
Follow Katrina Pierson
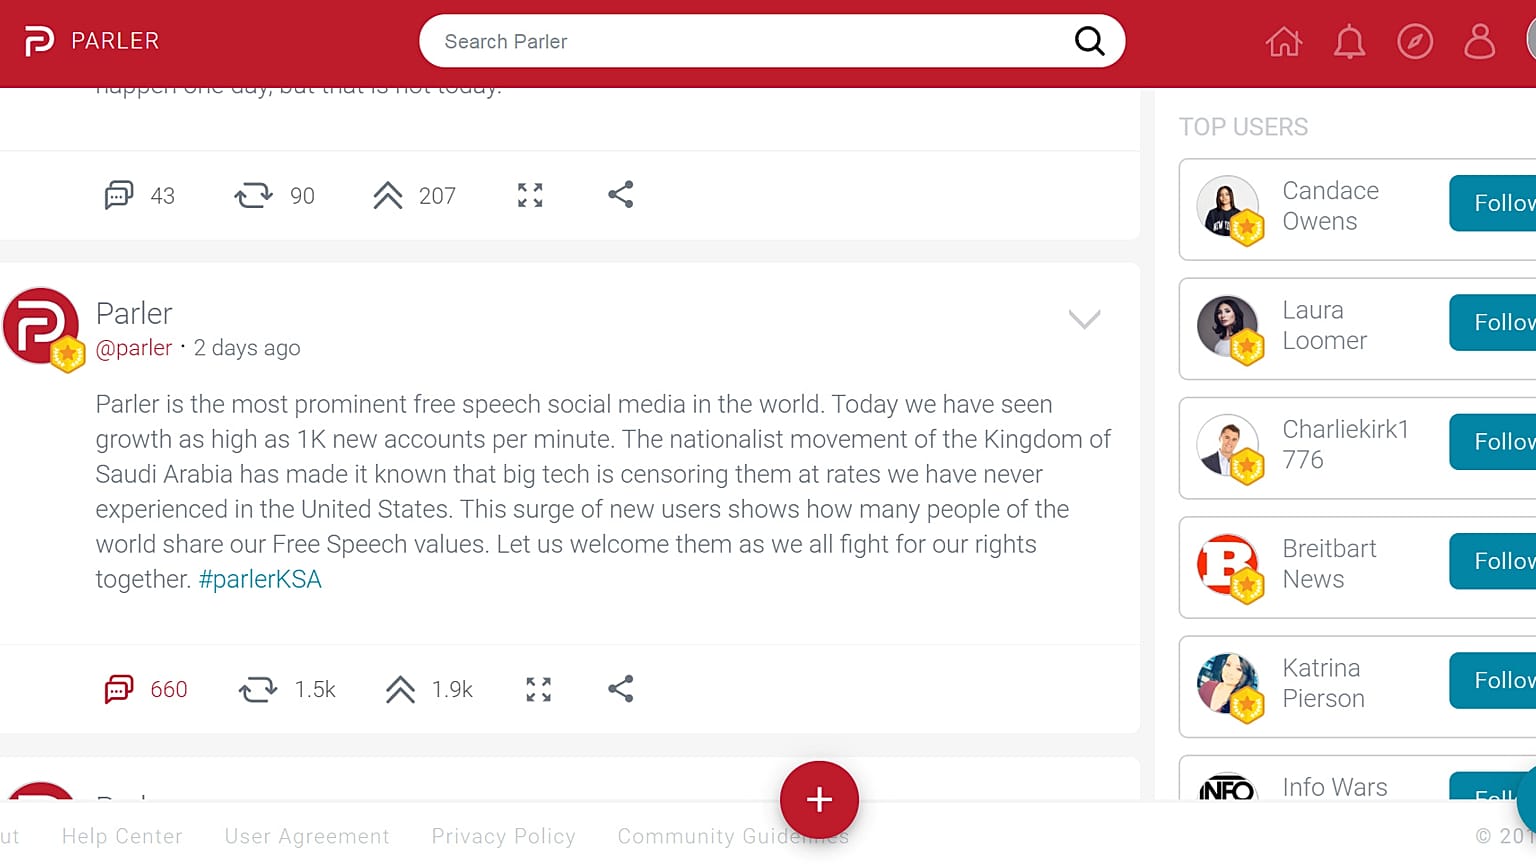pyautogui.click(x=1492, y=680)
